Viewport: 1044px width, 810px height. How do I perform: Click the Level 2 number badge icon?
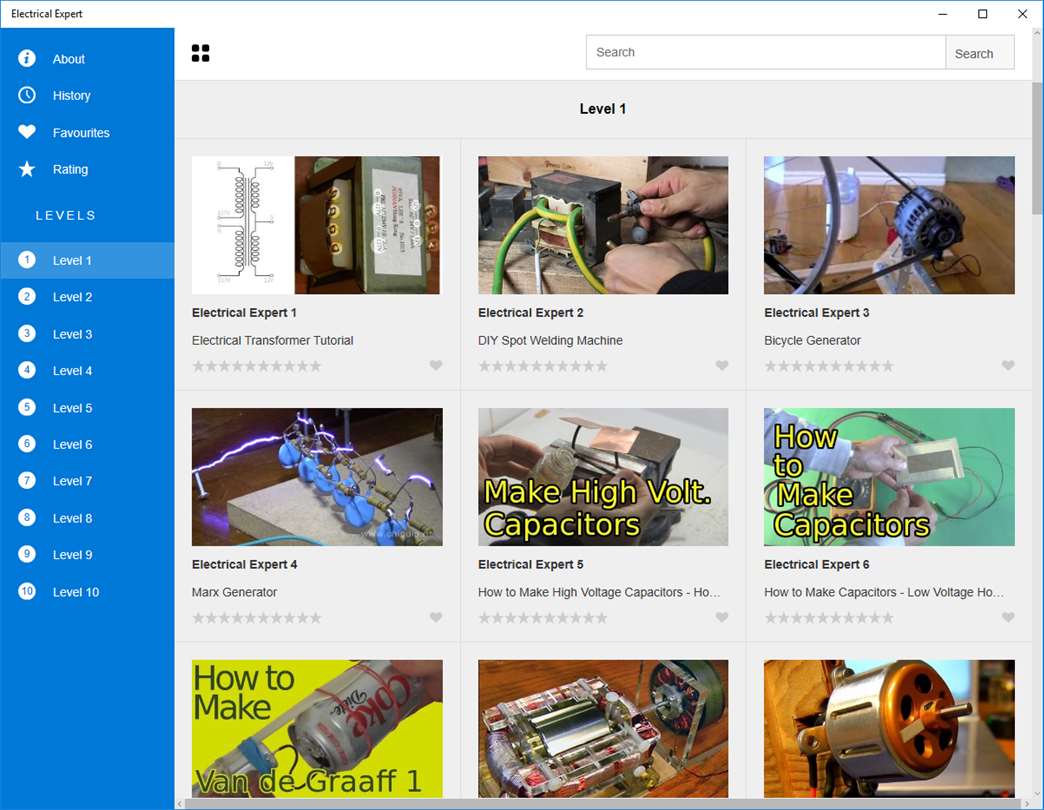pos(27,296)
